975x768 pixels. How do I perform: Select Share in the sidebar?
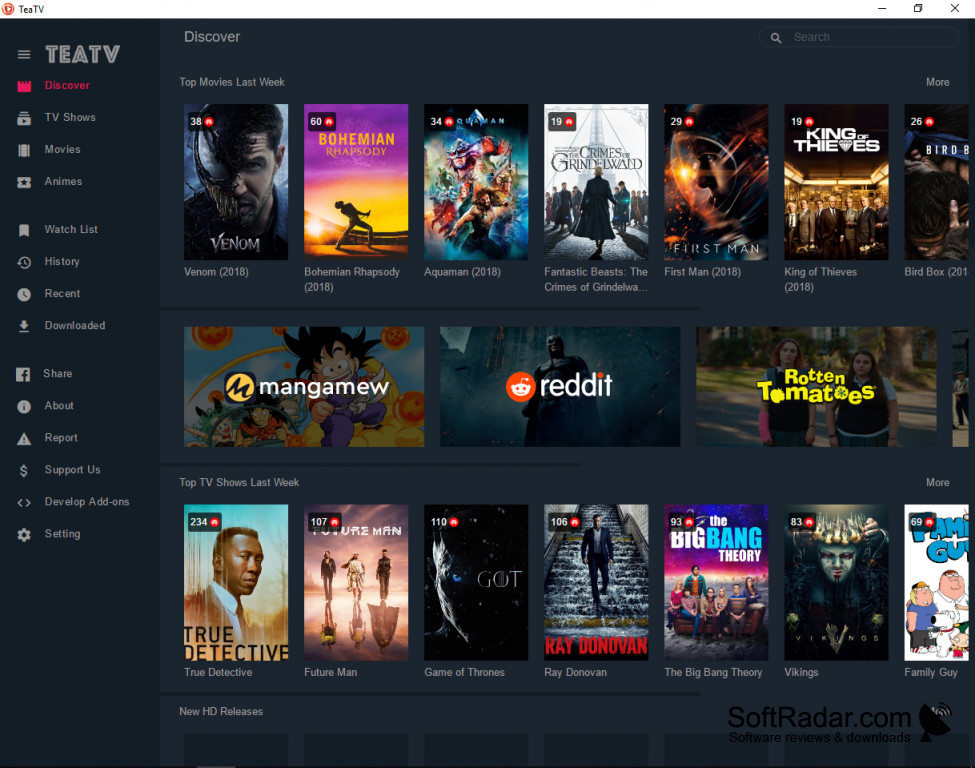(x=58, y=373)
